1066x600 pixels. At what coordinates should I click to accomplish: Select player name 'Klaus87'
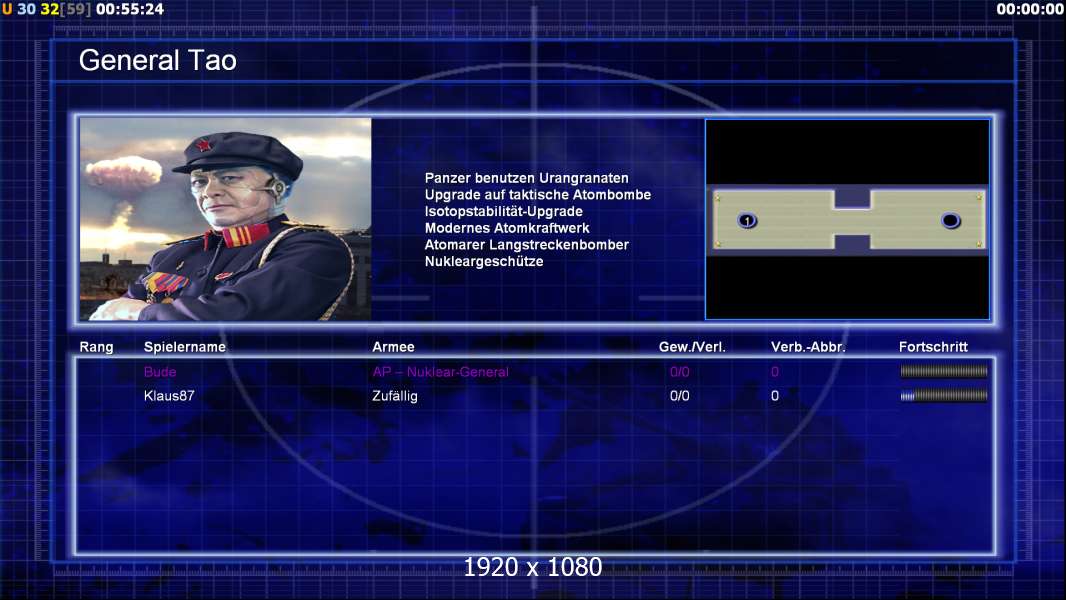(169, 395)
